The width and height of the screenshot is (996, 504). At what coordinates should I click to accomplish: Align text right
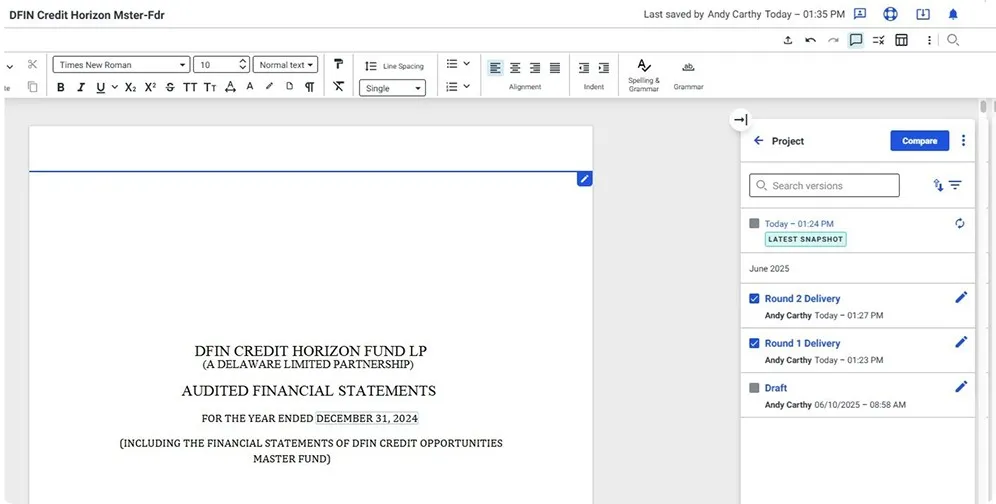[x=535, y=68]
